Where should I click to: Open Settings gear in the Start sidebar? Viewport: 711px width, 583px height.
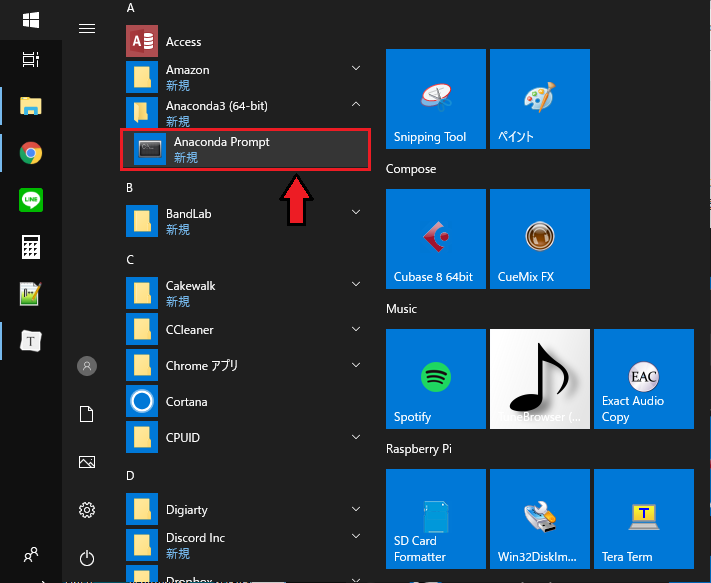[87, 510]
